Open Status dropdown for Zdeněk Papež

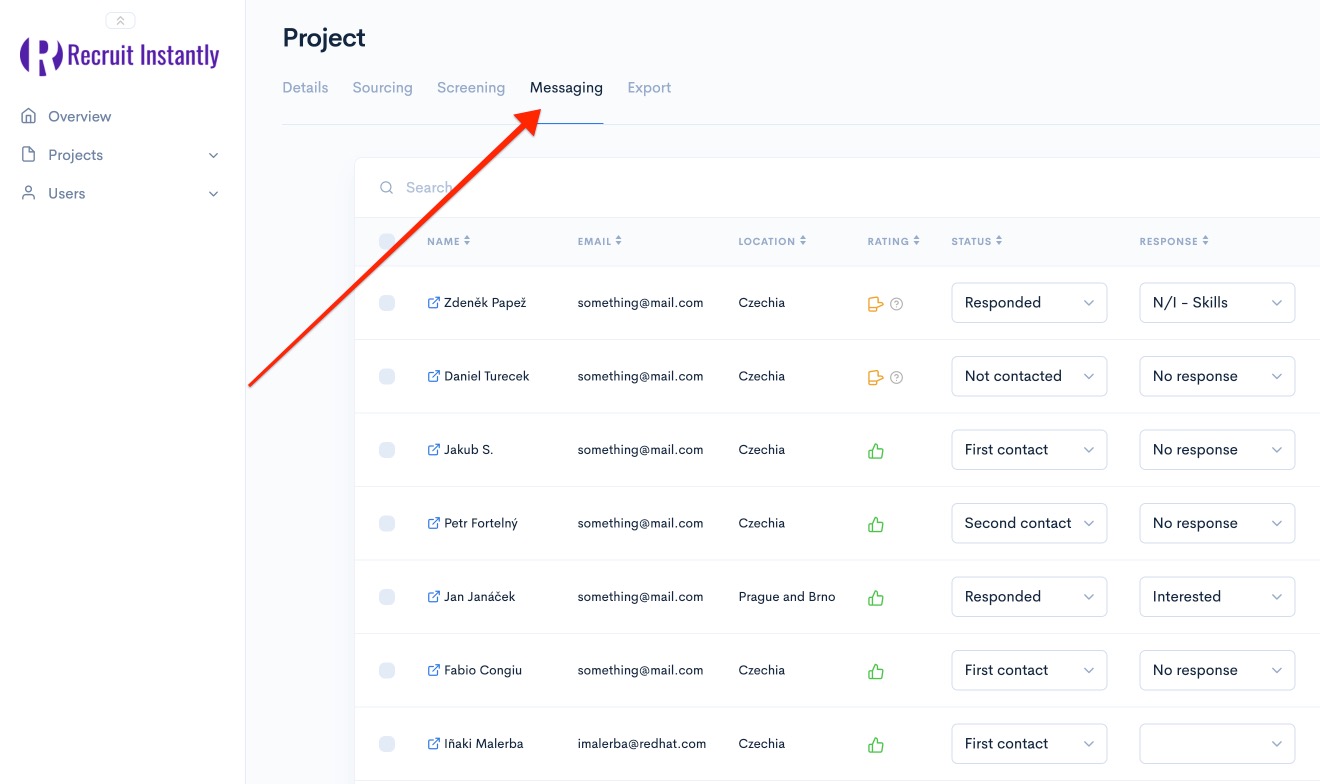click(1029, 303)
